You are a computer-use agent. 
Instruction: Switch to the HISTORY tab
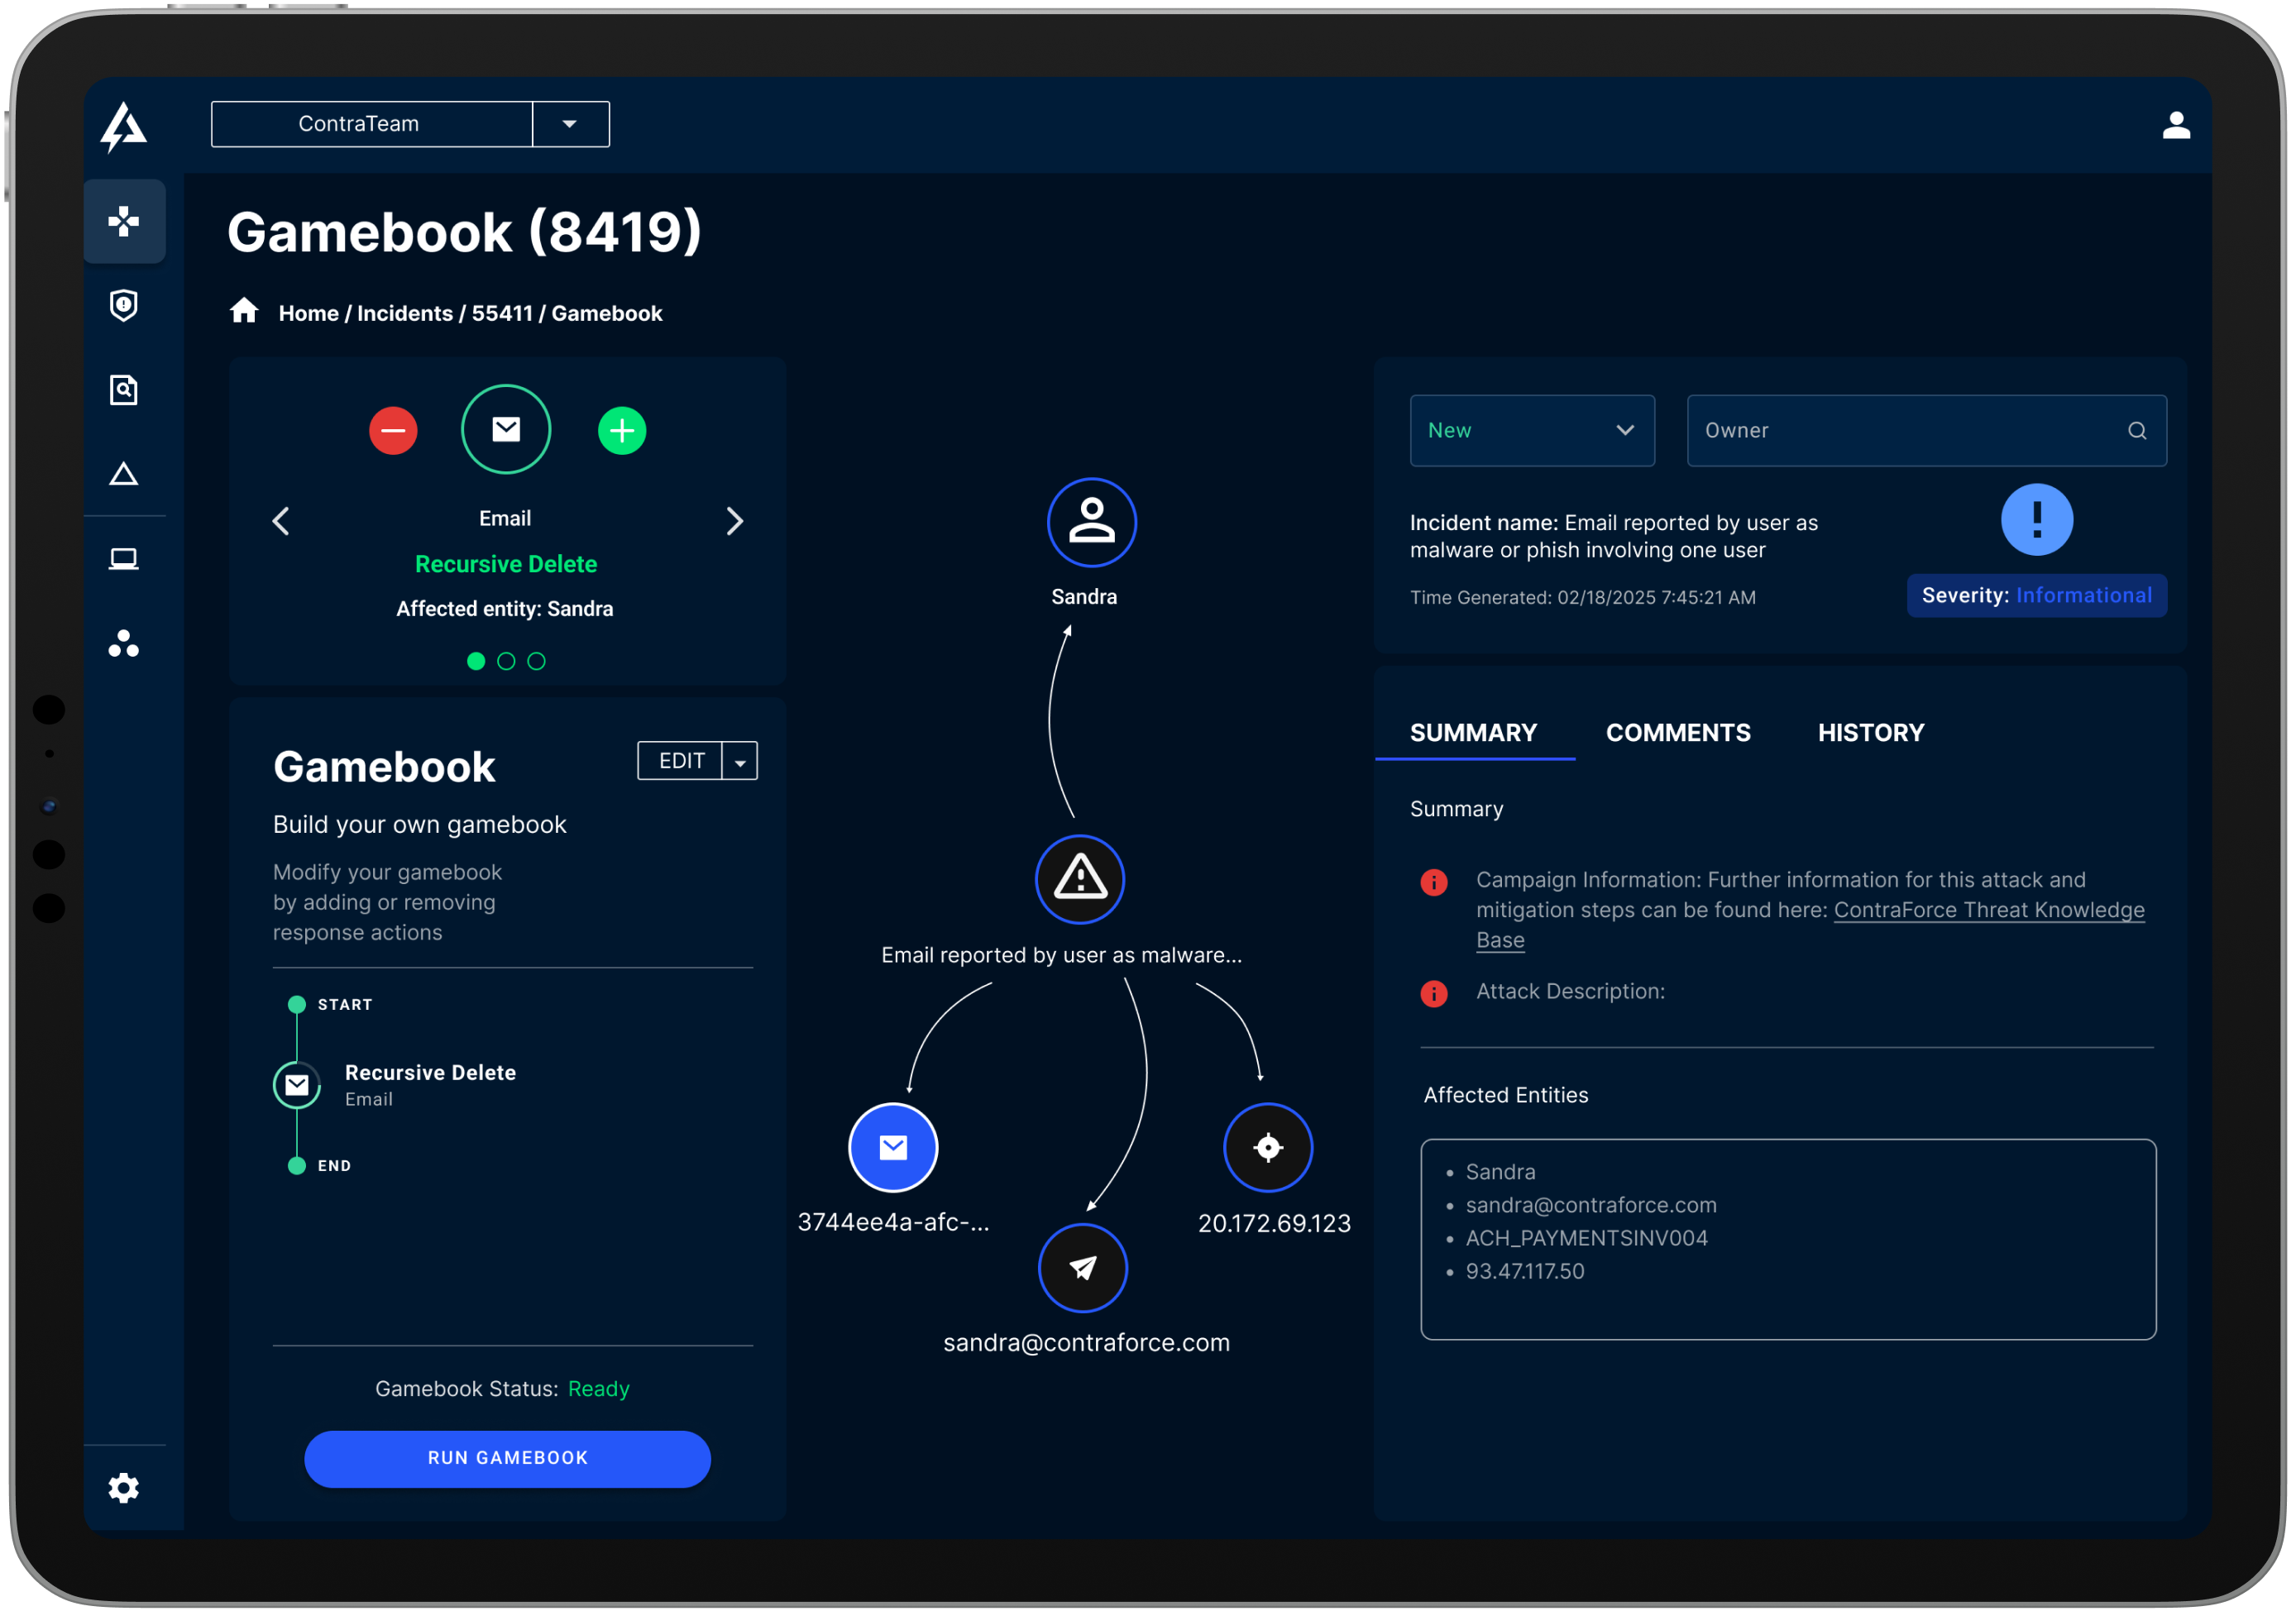[1870, 733]
